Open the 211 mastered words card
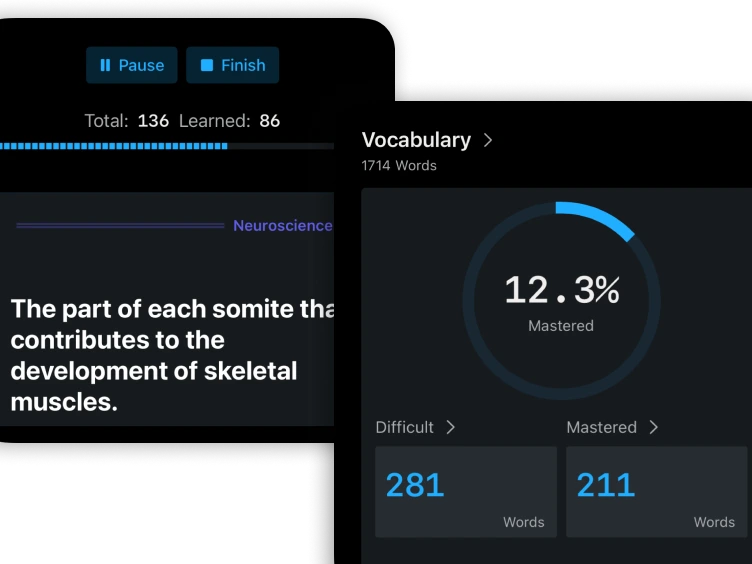The height and width of the screenshot is (564, 752). point(656,492)
